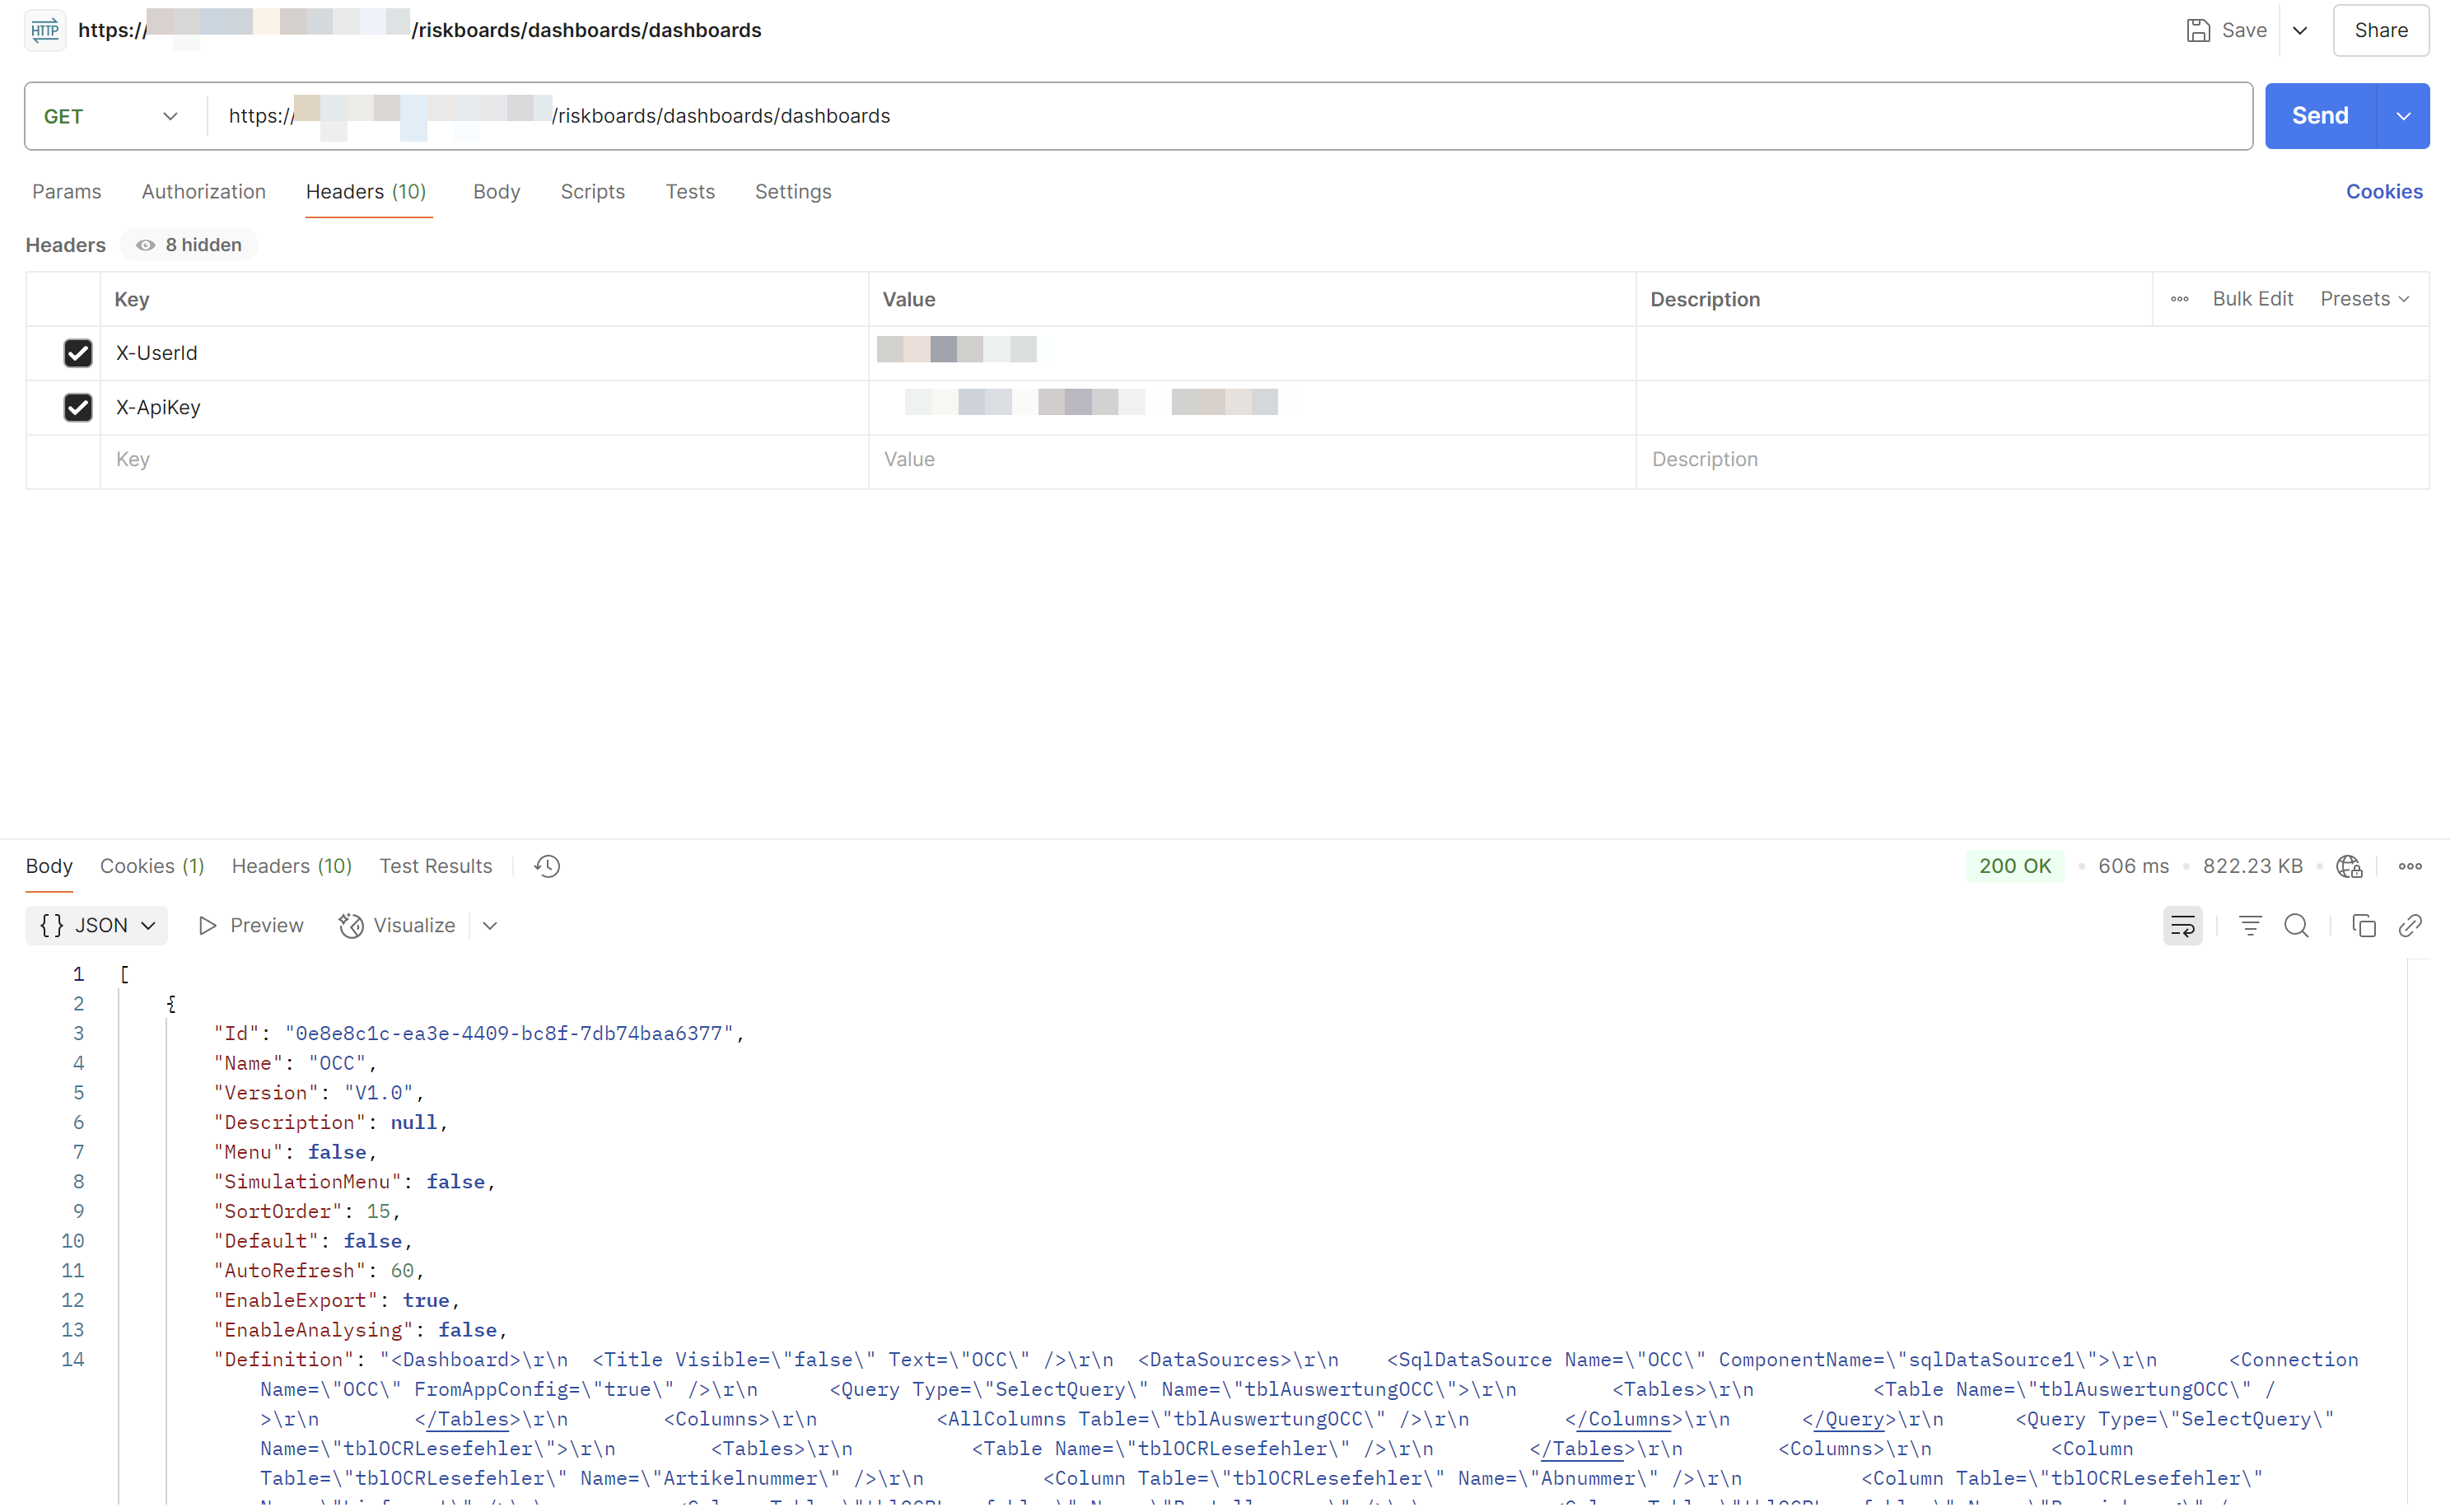The width and height of the screenshot is (2450, 1512).
Task: Expand the Send button arrow options
Action: [x=2402, y=116]
